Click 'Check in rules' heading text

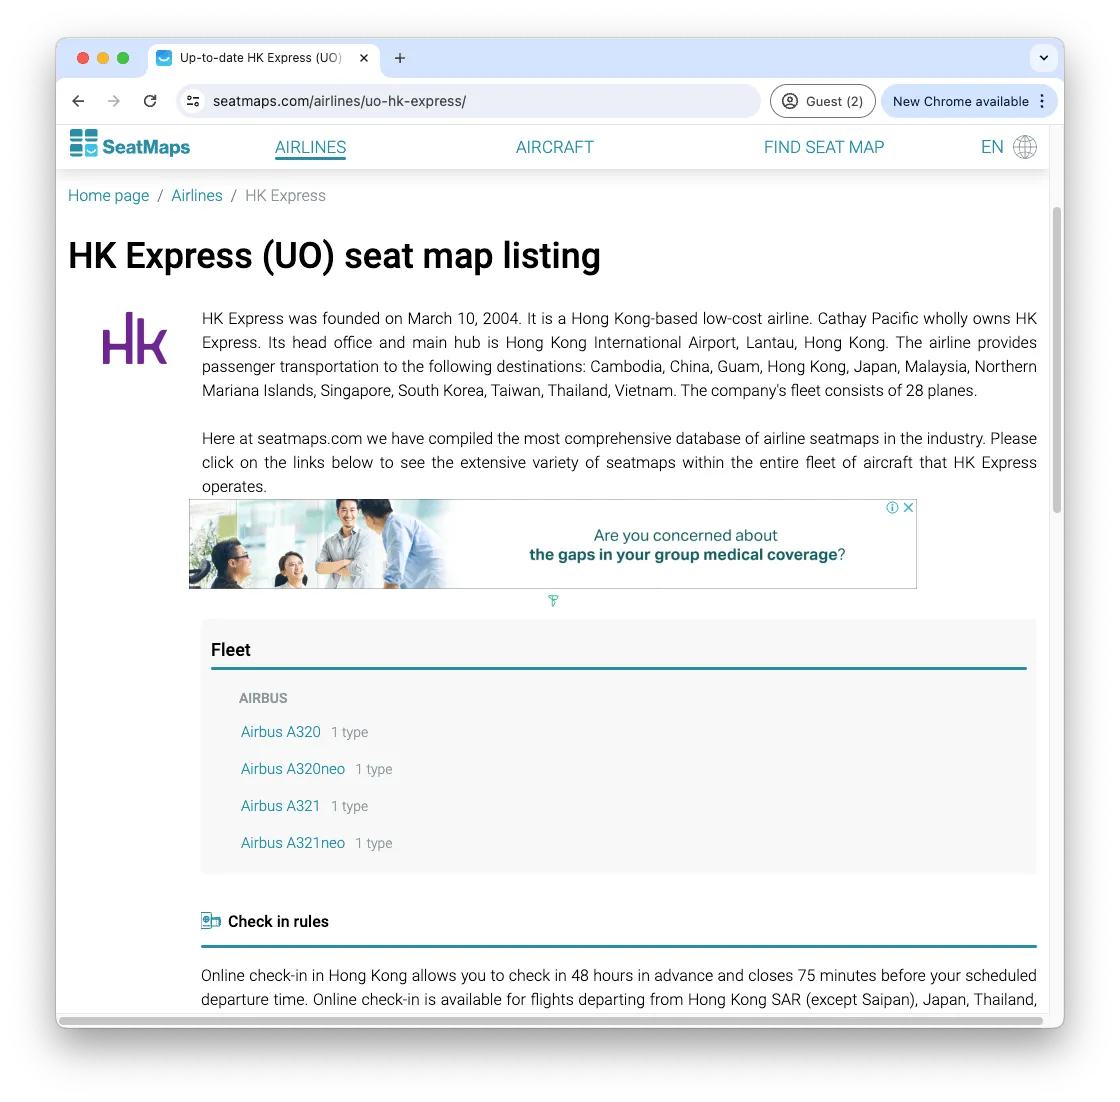pos(279,921)
